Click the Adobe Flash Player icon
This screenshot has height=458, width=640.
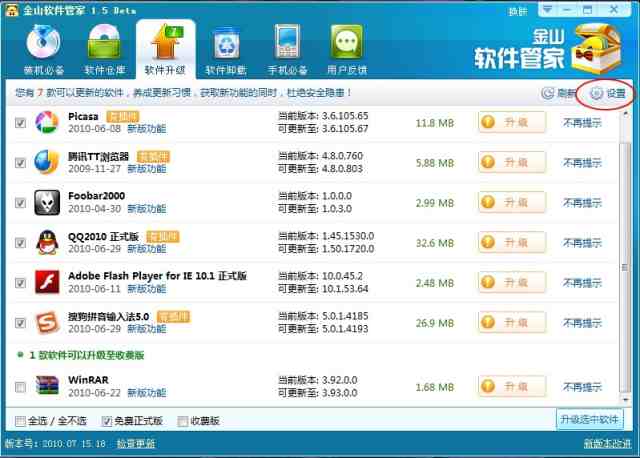coord(47,282)
